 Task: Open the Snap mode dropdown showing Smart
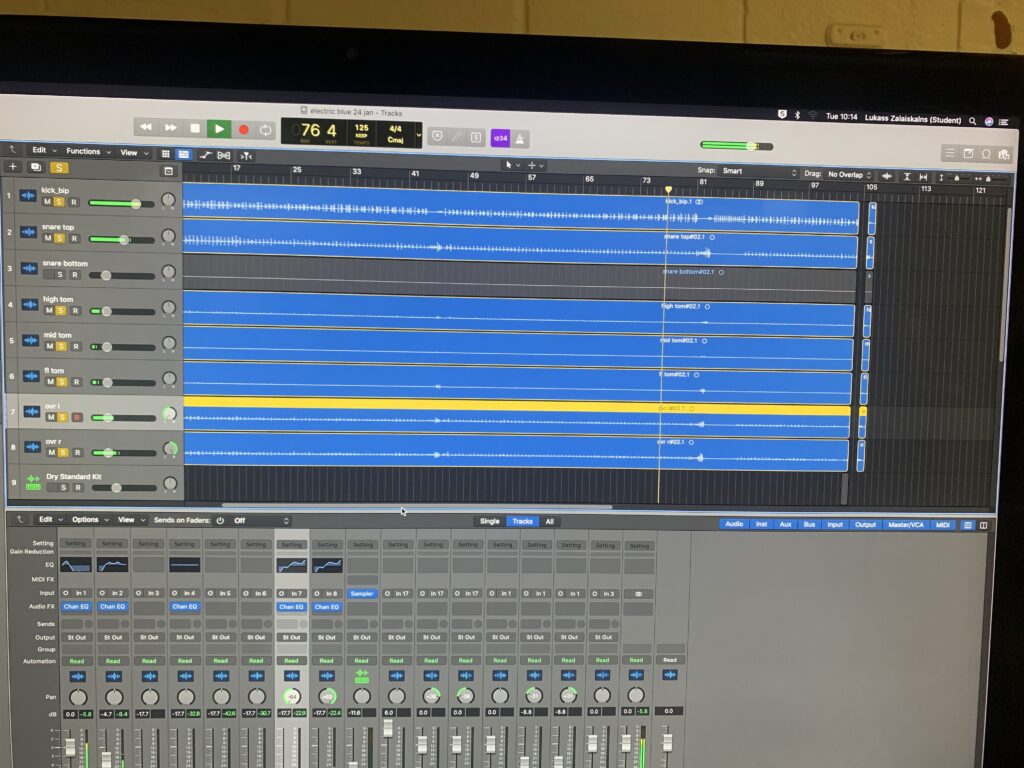(x=760, y=172)
